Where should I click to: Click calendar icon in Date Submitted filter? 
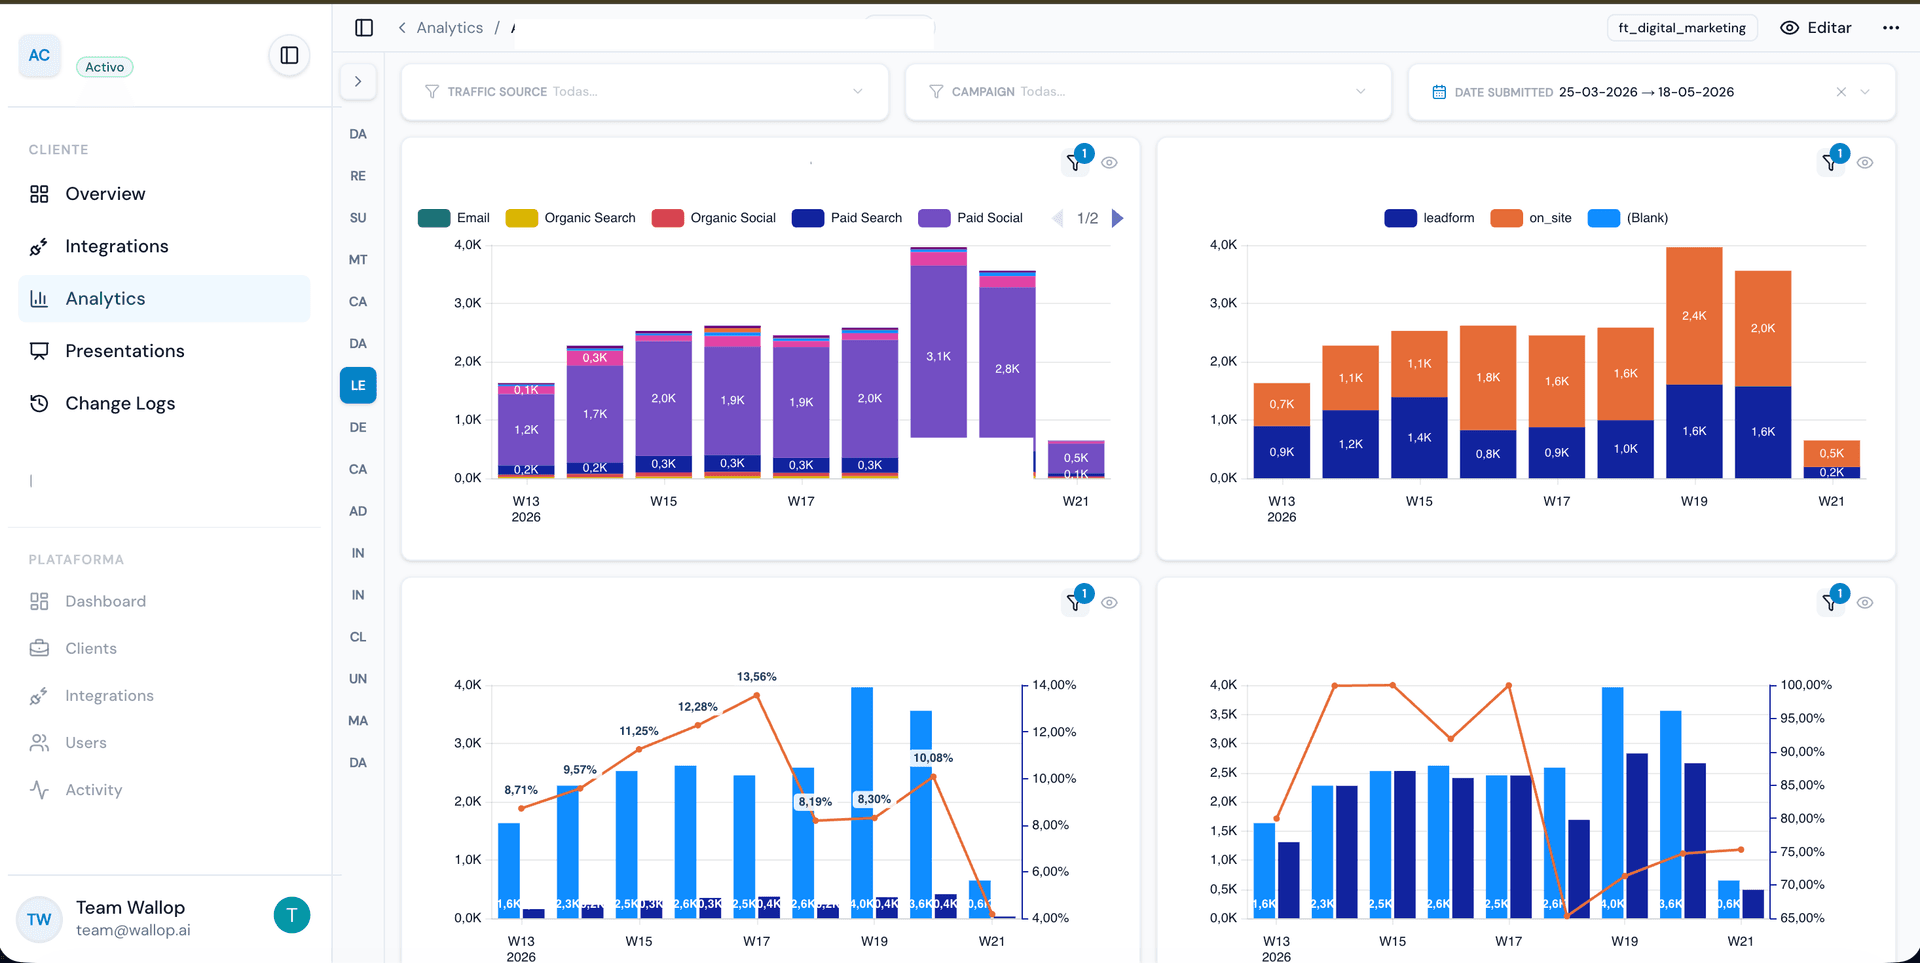point(1439,92)
